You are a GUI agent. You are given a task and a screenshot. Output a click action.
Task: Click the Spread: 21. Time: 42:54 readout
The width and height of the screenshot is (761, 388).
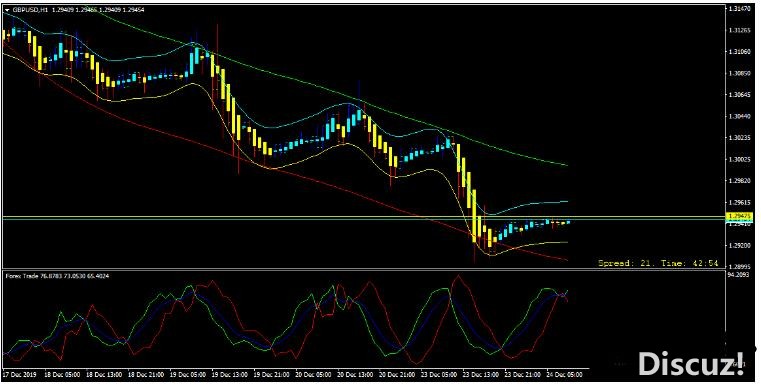(658, 263)
